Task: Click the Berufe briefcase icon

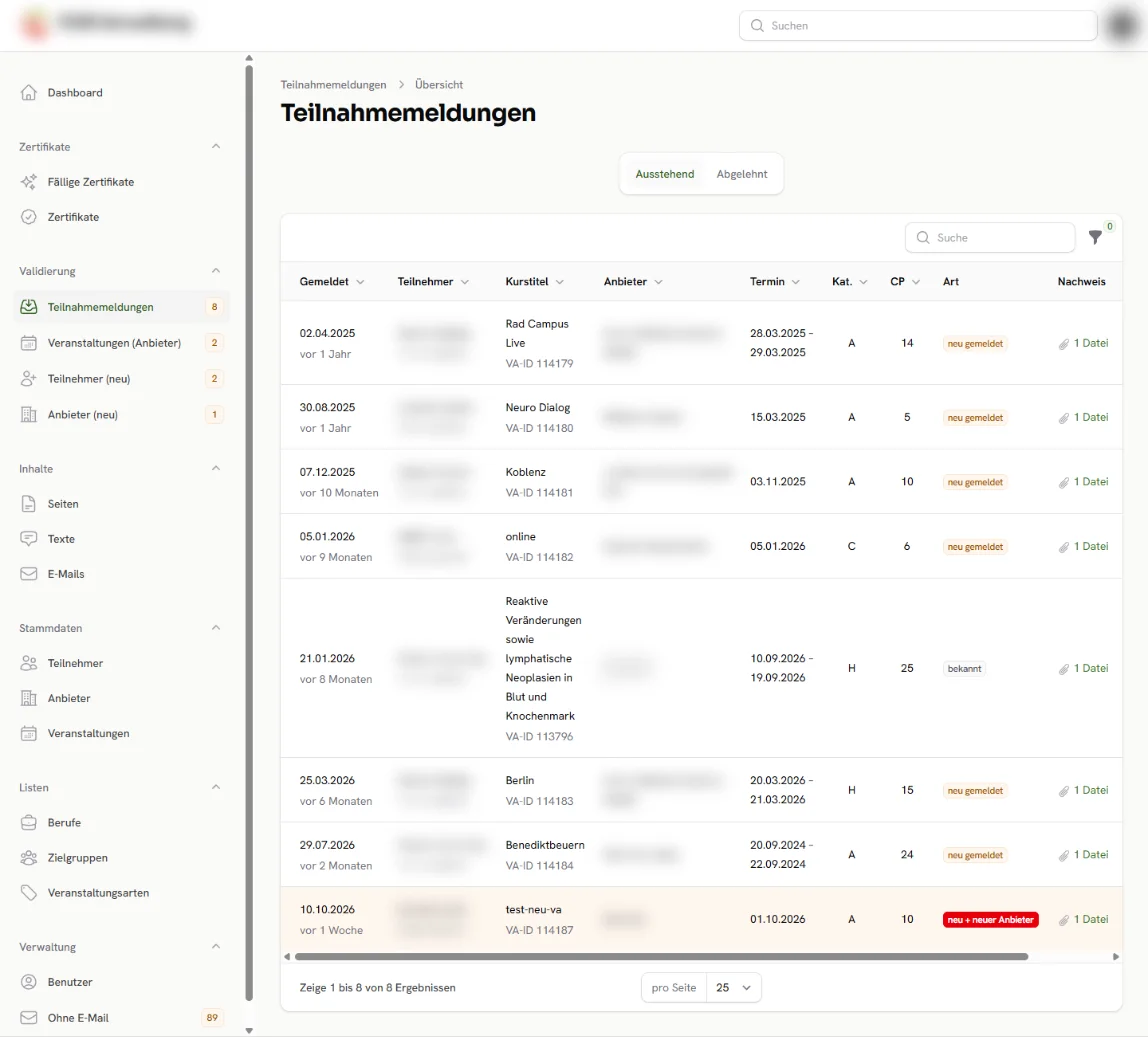Action: pos(29,822)
